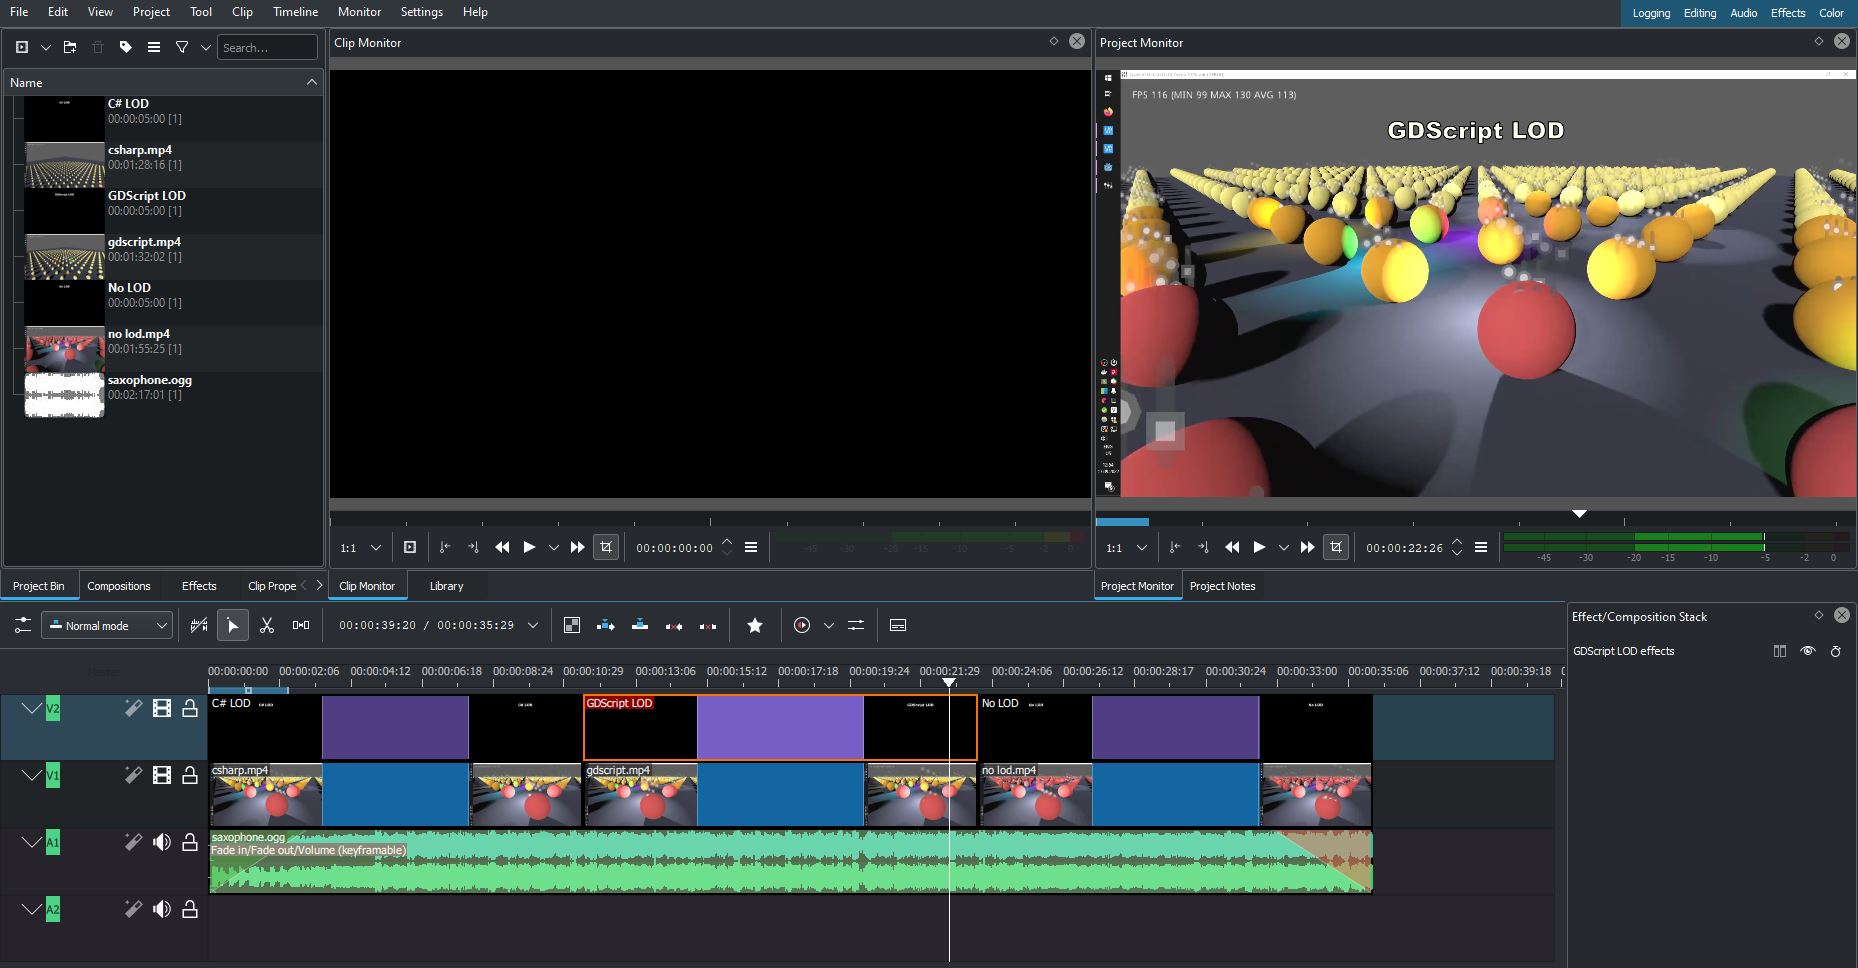Play in the Project Monitor
The width and height of the screenshot is (1858, 968).
(x=1259, y=547)
